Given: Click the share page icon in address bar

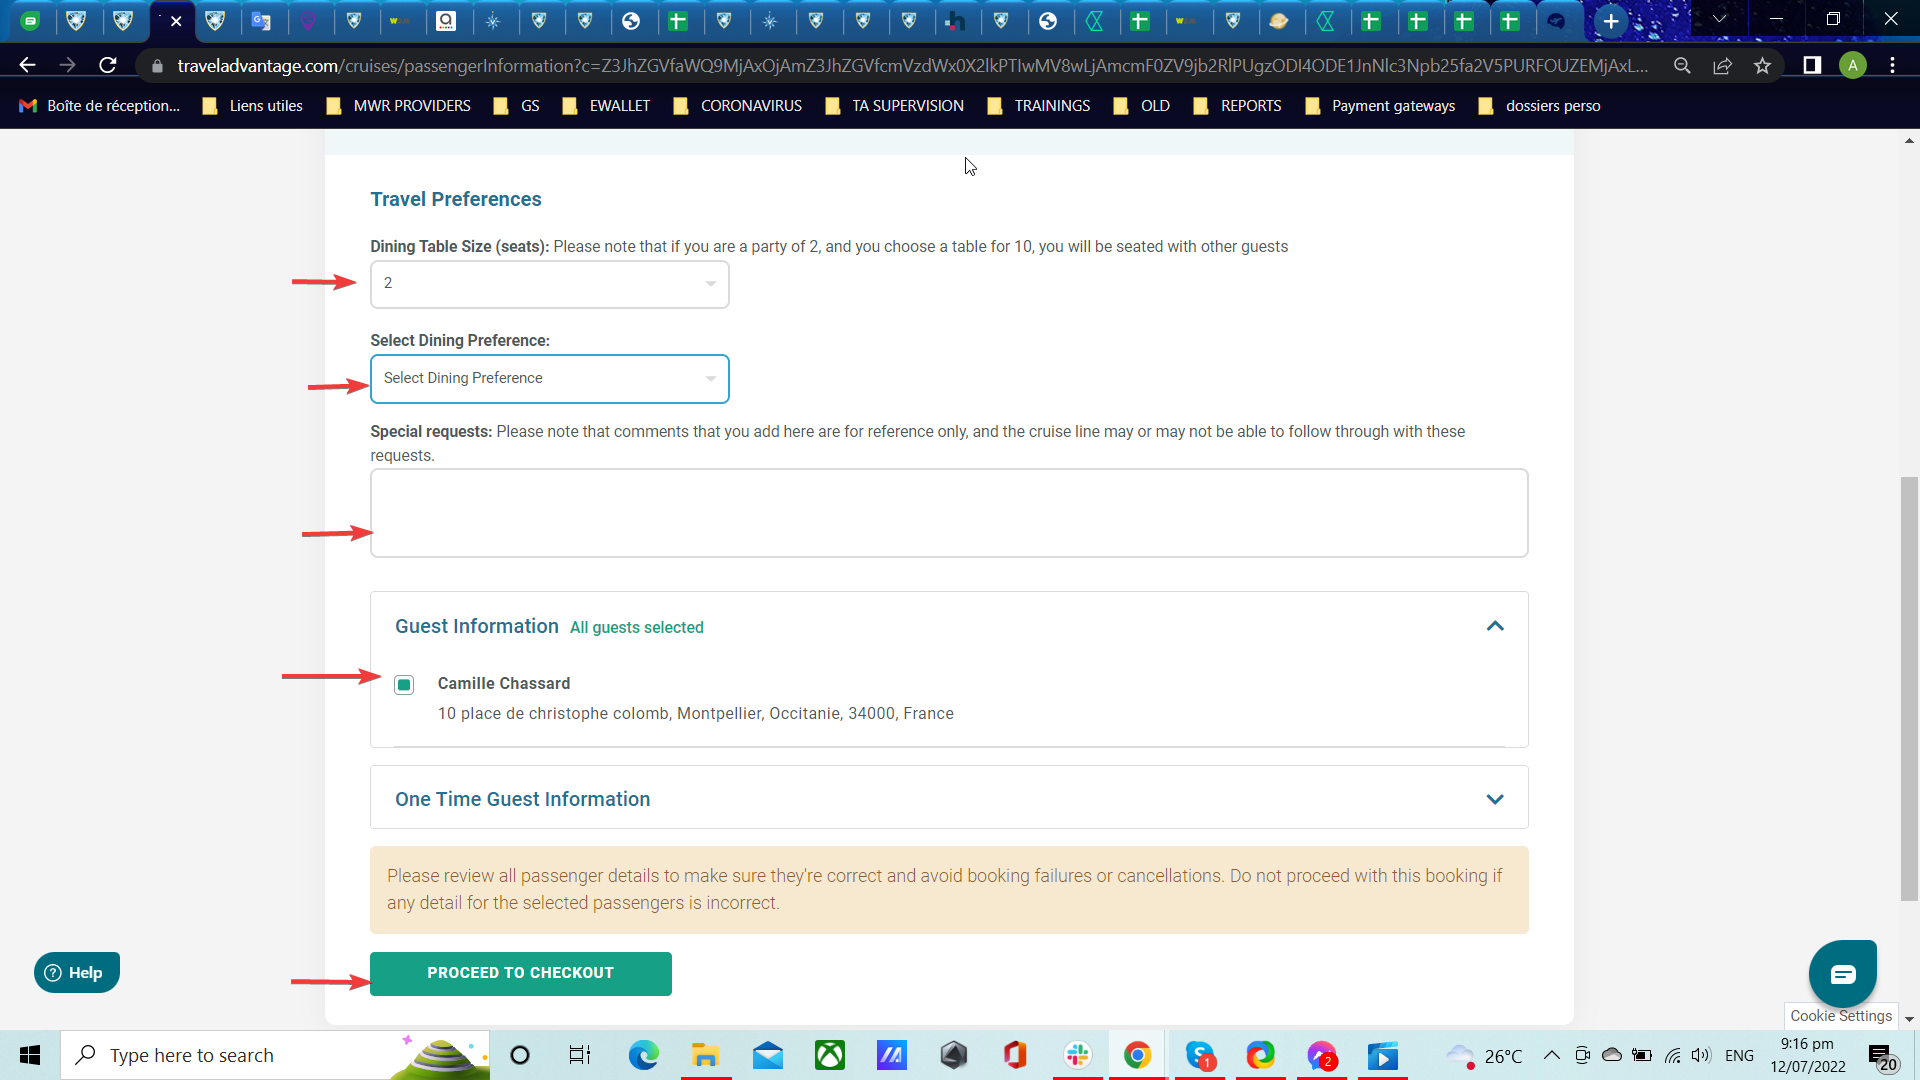Looking at the screenshot, I should 1722,66.
